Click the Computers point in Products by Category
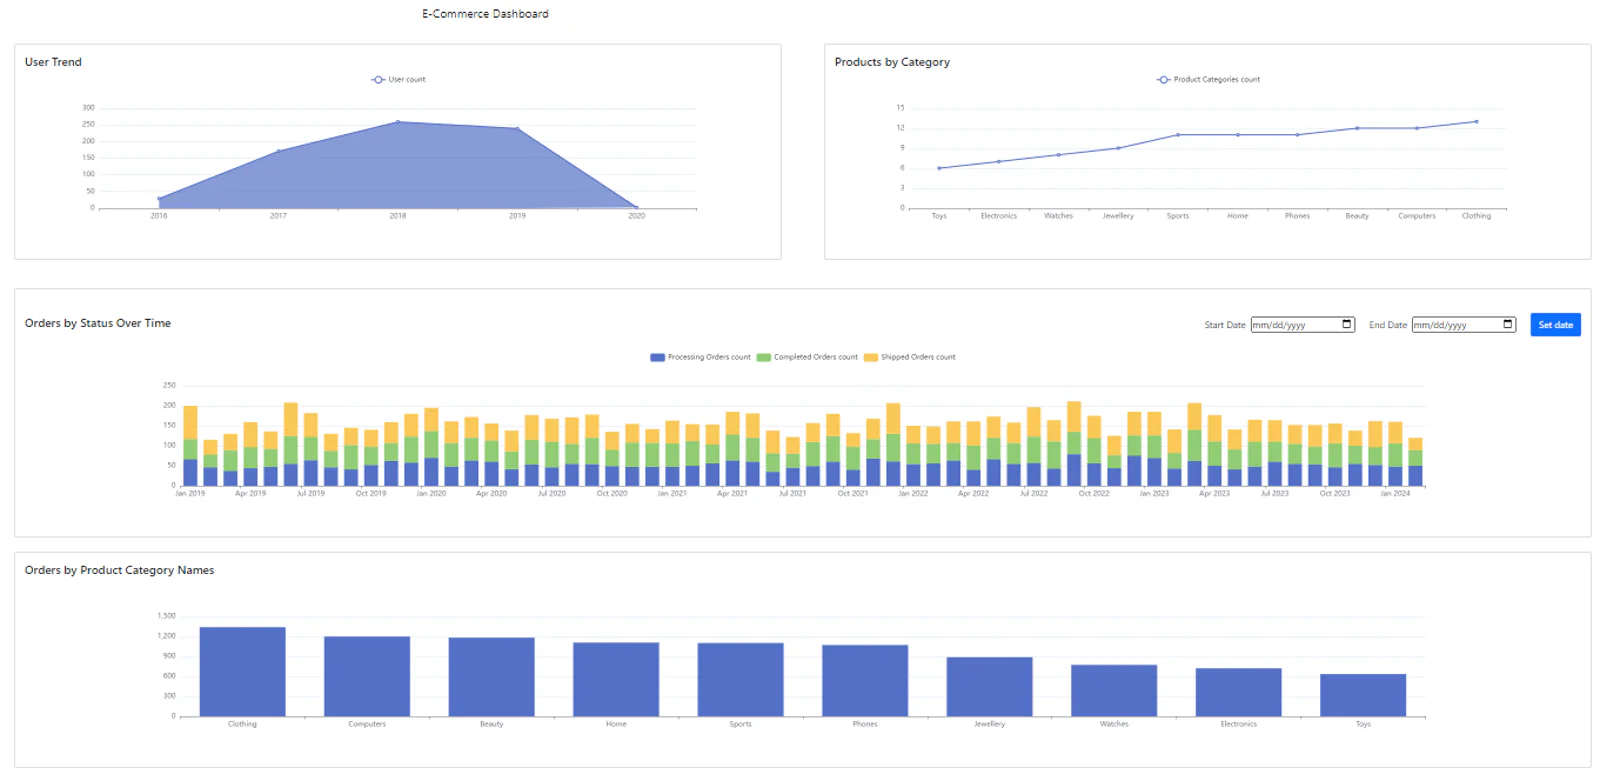This screenshot has width=1600, height=781. tap(1417, 128)
